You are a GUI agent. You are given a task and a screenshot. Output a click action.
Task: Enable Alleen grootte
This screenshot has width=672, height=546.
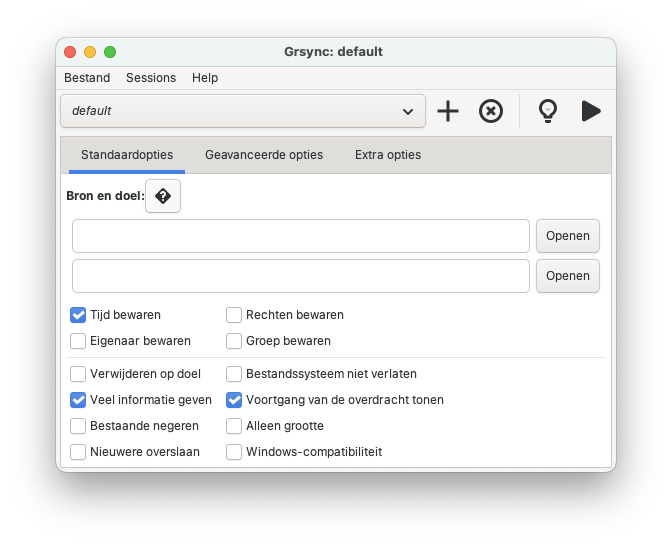[234, 426]
